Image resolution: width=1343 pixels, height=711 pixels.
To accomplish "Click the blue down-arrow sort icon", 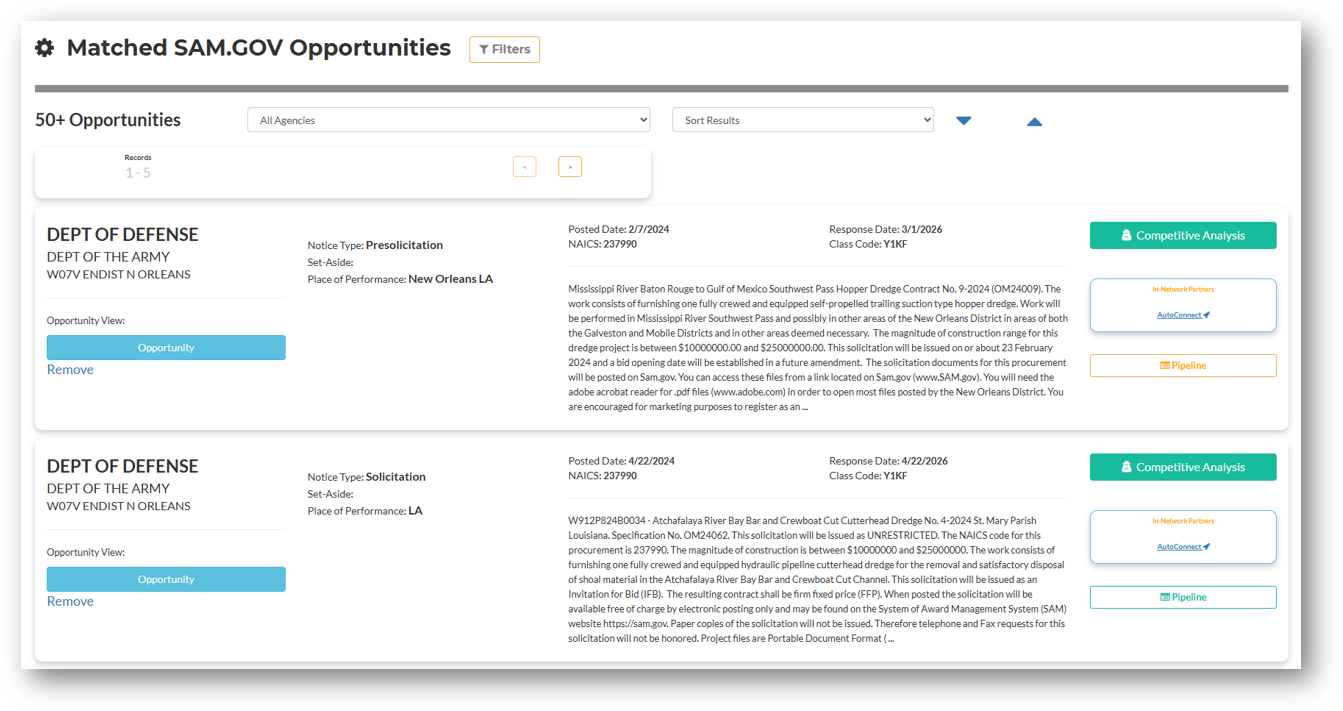I will 963,121.
